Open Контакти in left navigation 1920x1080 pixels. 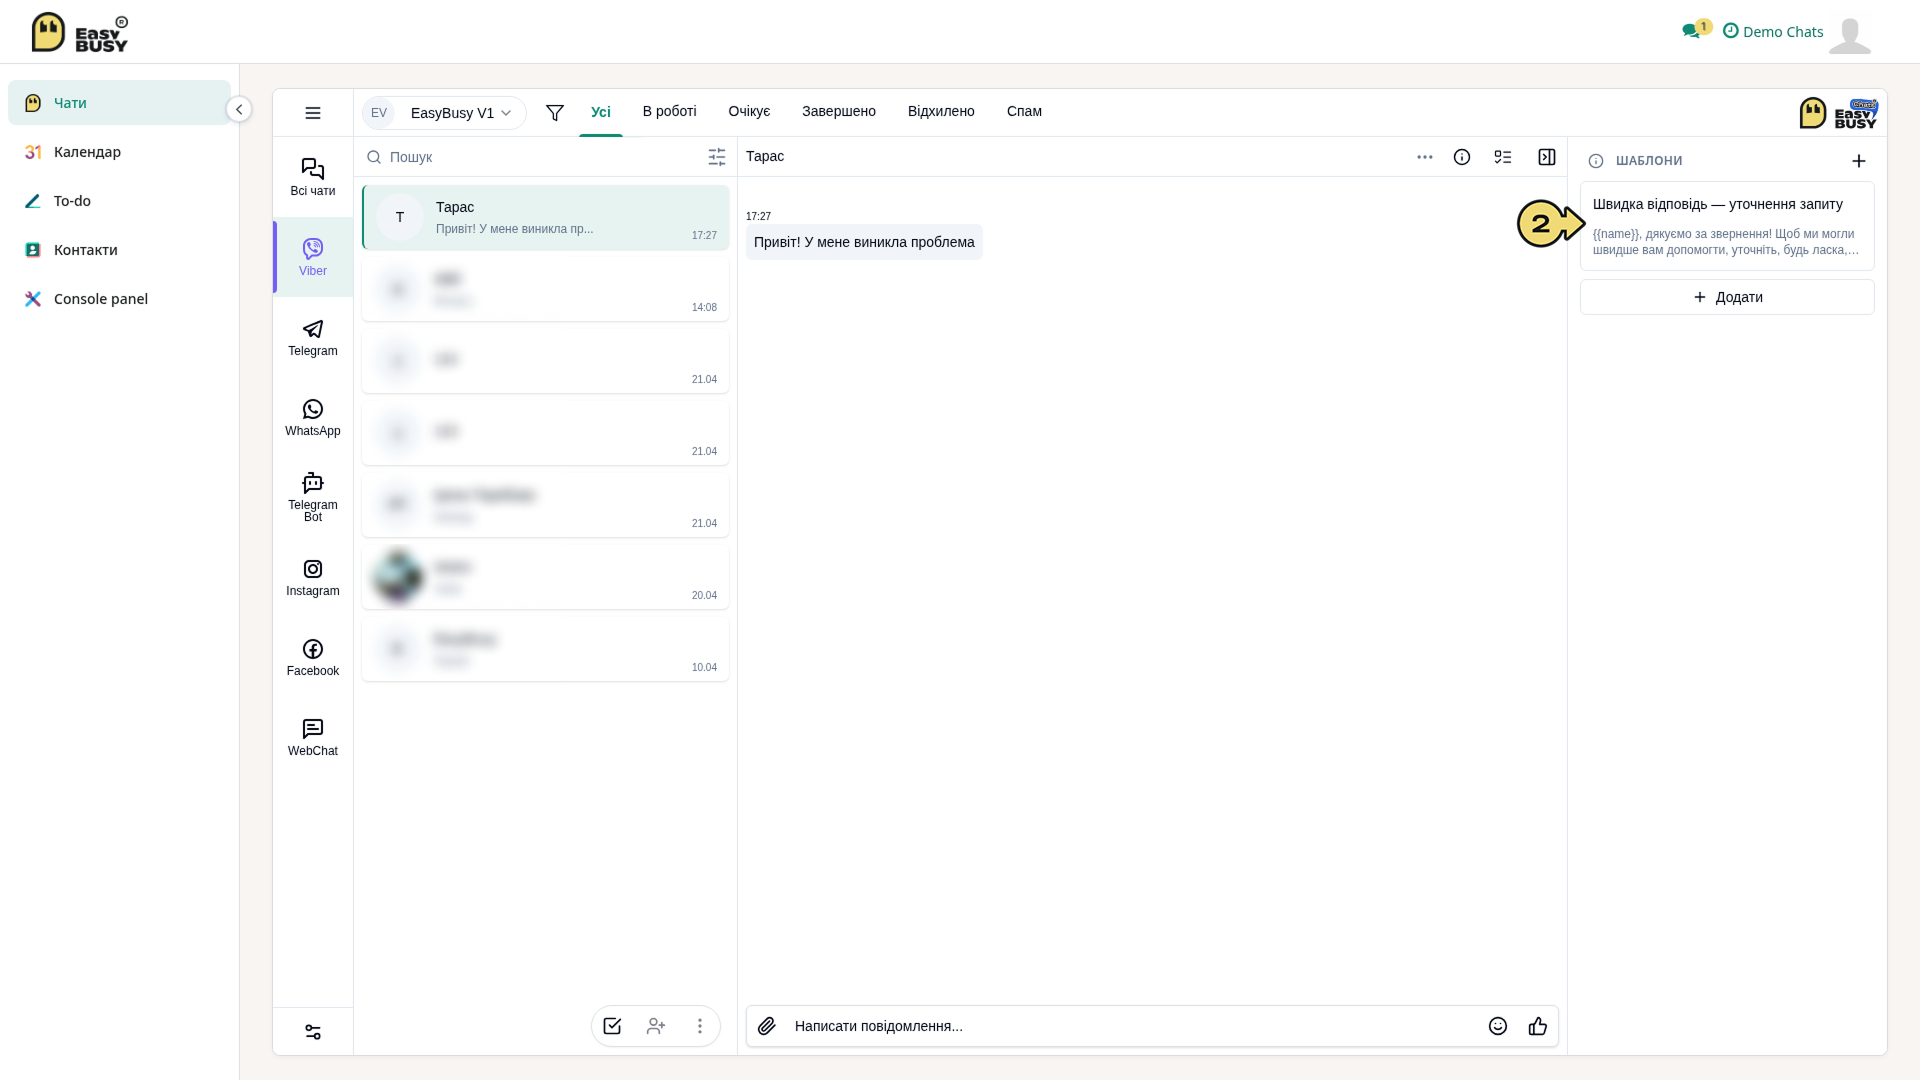(x=119, y=250)
